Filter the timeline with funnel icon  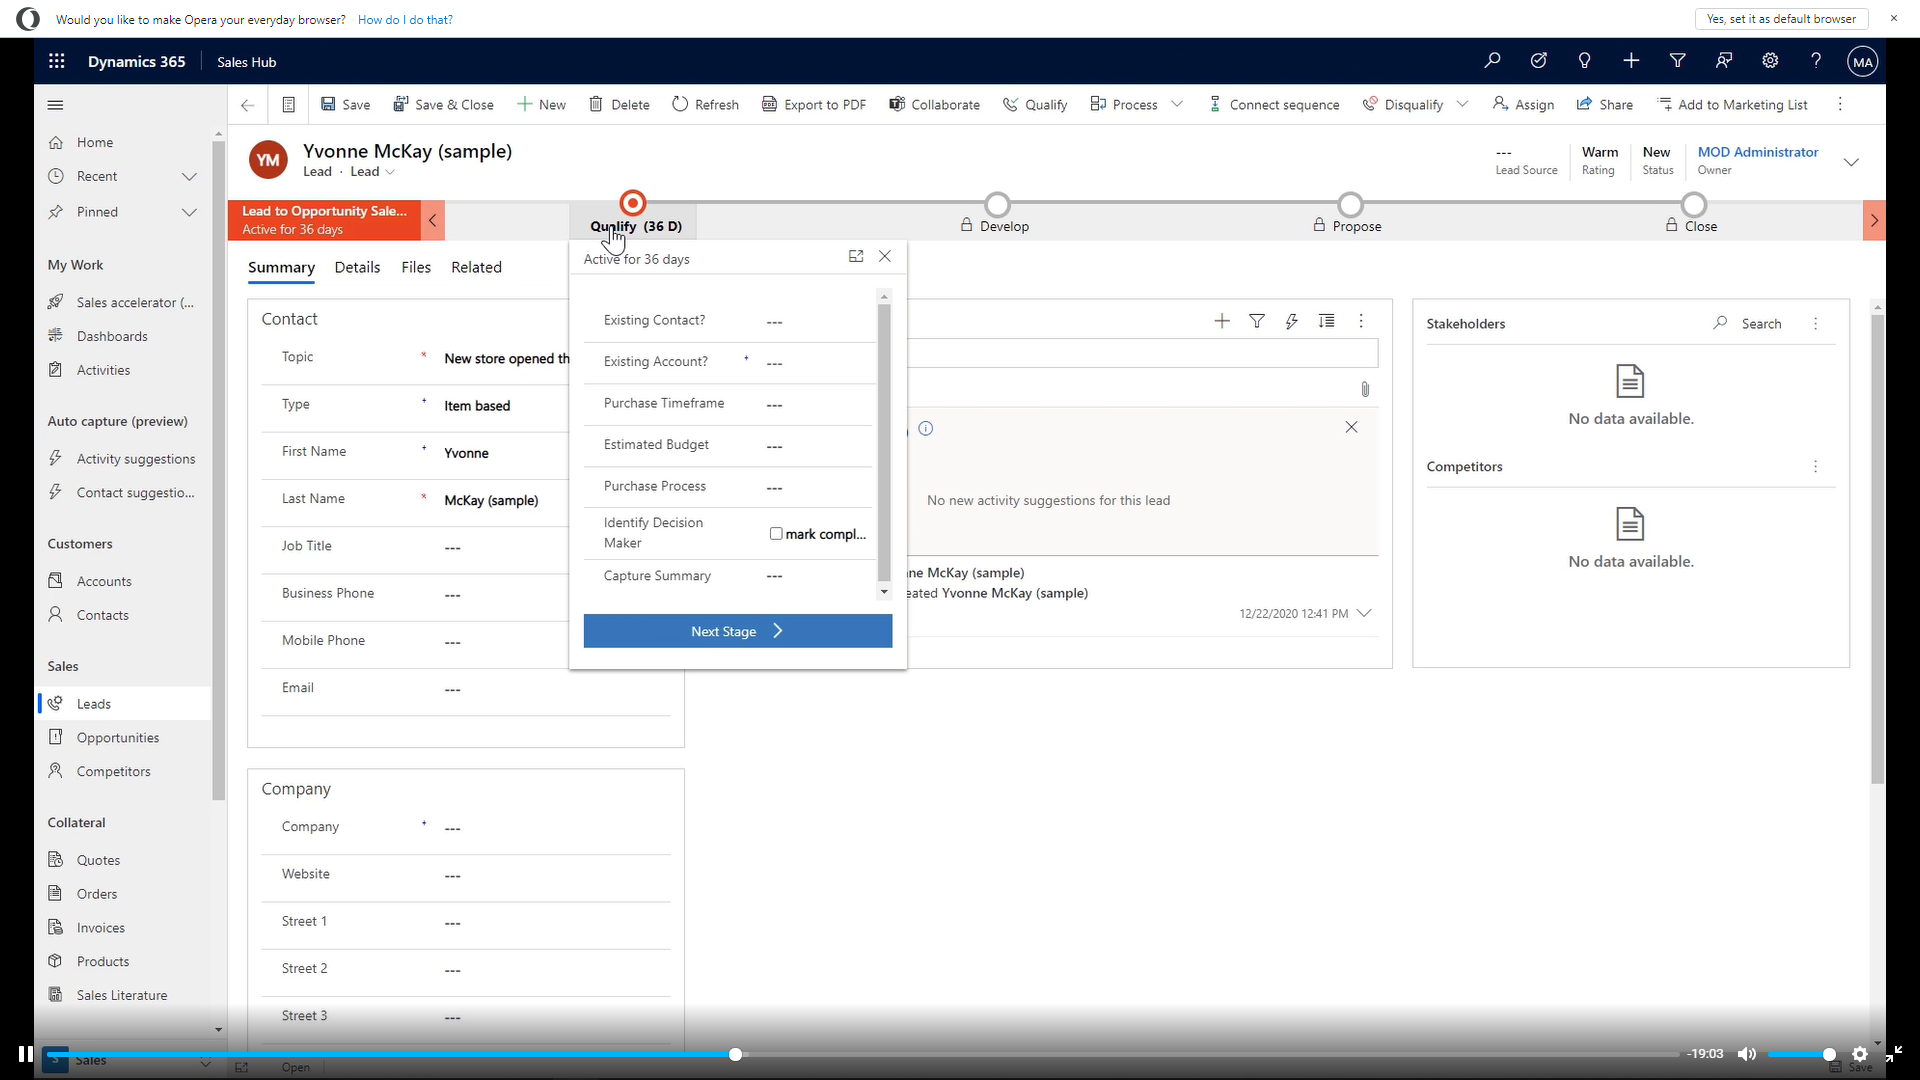click(x=1257, y=321)
